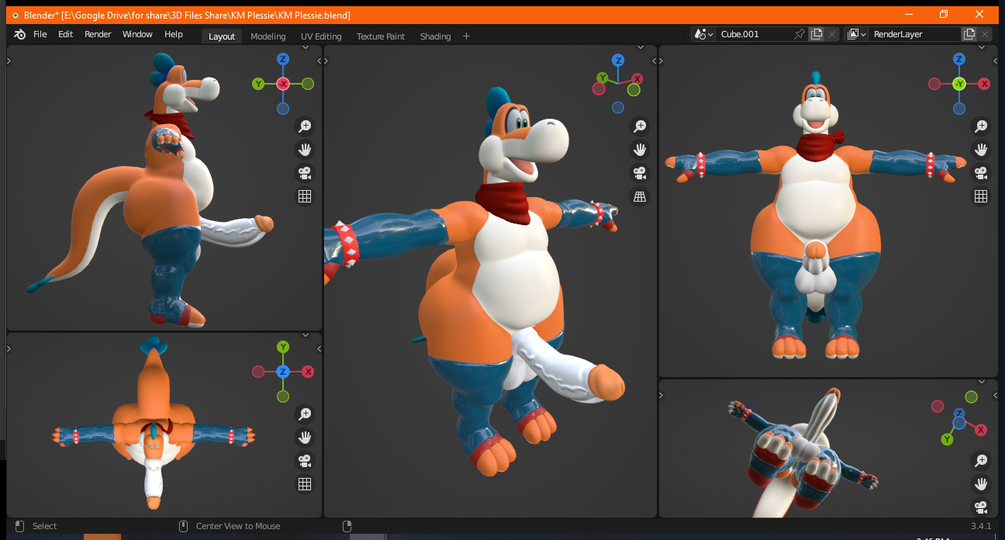Toggle camera view in bottom-left top-view viewport

[304, 461]
